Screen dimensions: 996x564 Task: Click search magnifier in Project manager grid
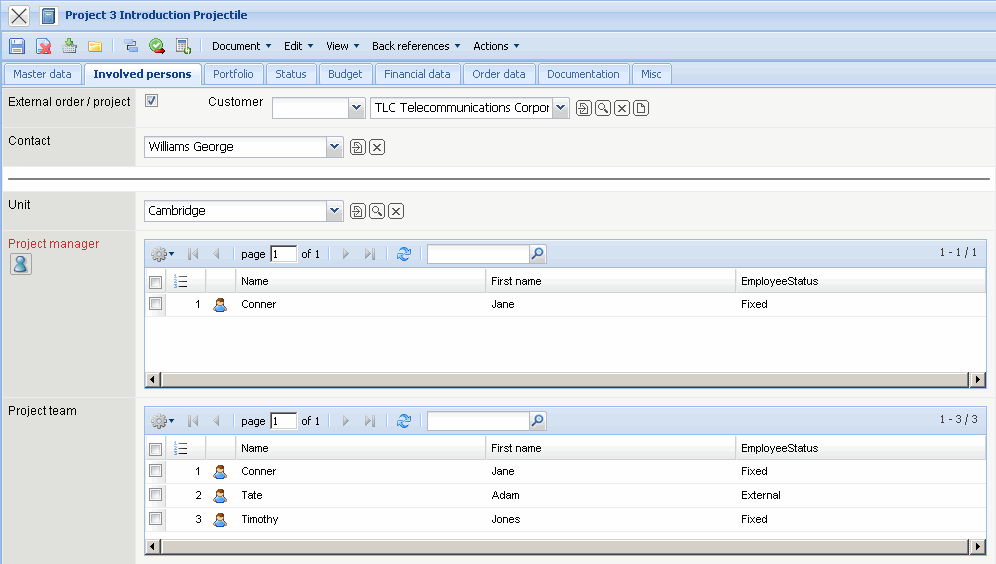(537, 254)
